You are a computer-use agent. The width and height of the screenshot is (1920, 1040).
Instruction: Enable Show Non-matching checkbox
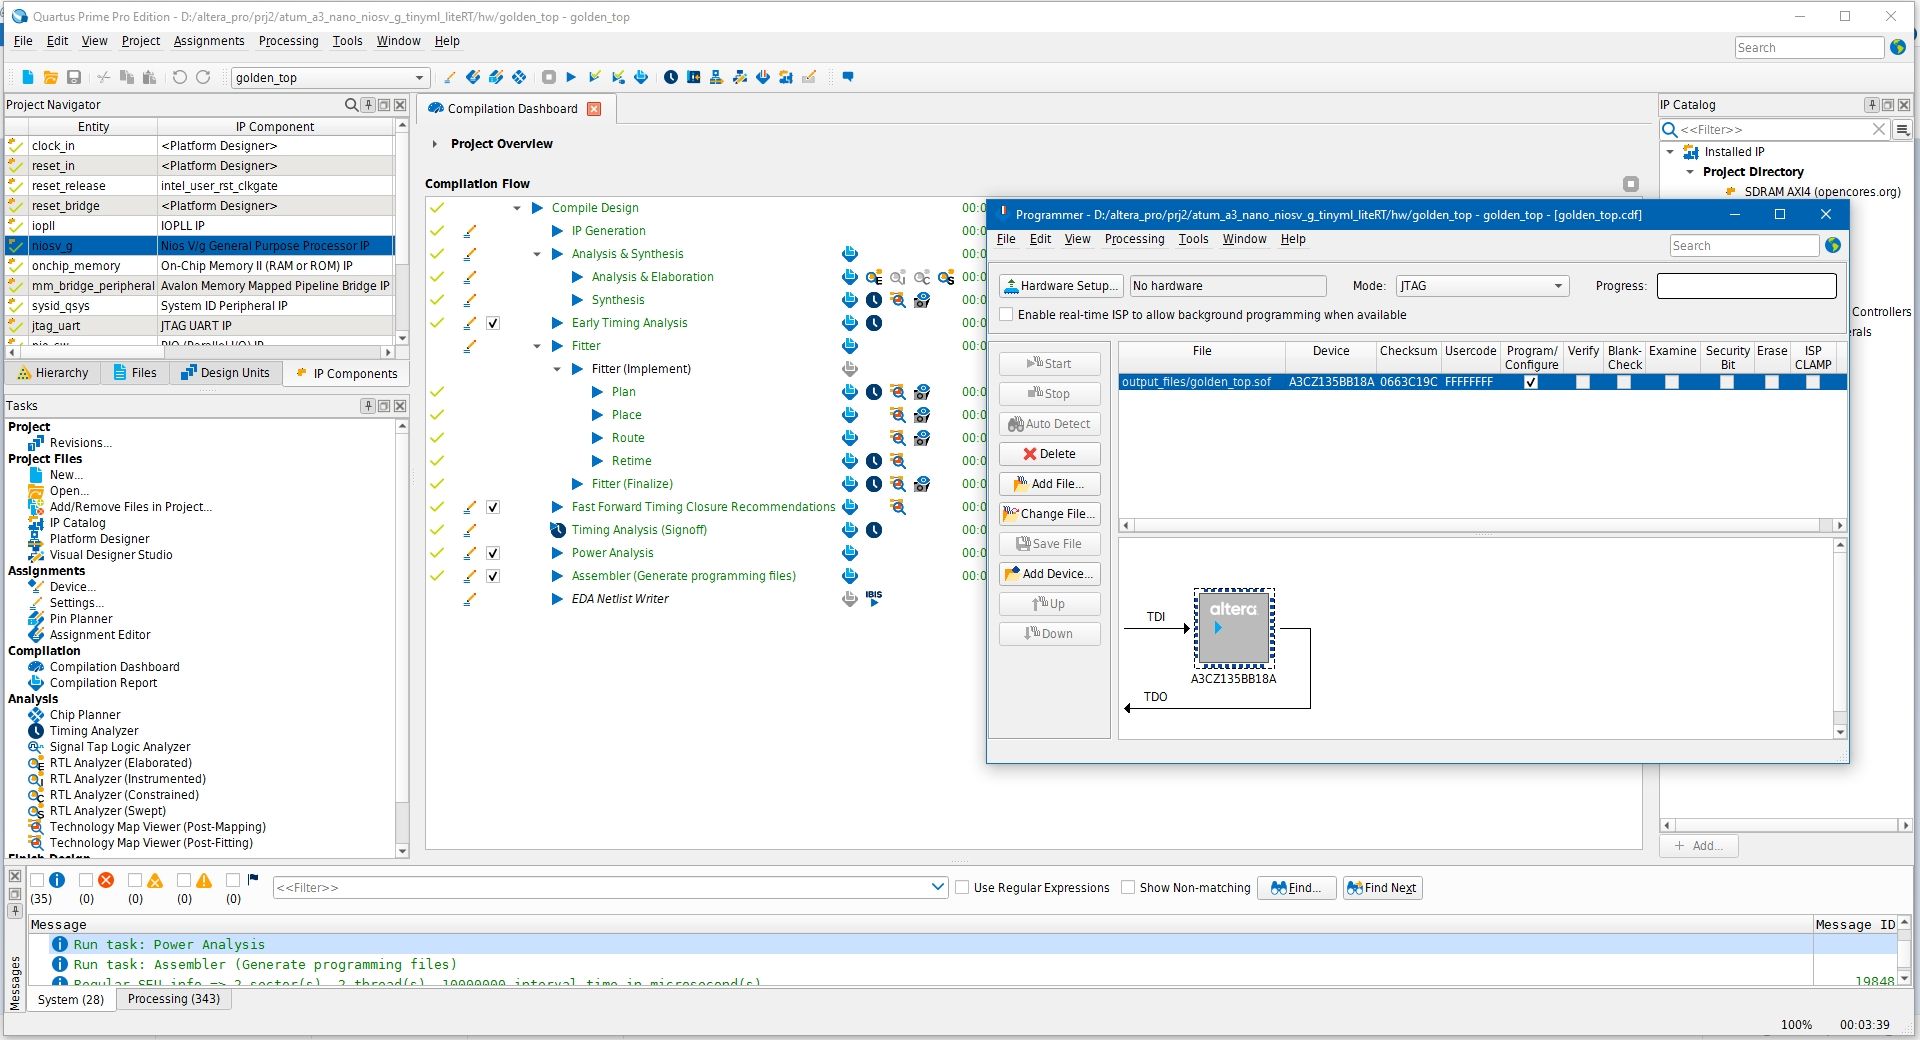(x=1128, y=887)
